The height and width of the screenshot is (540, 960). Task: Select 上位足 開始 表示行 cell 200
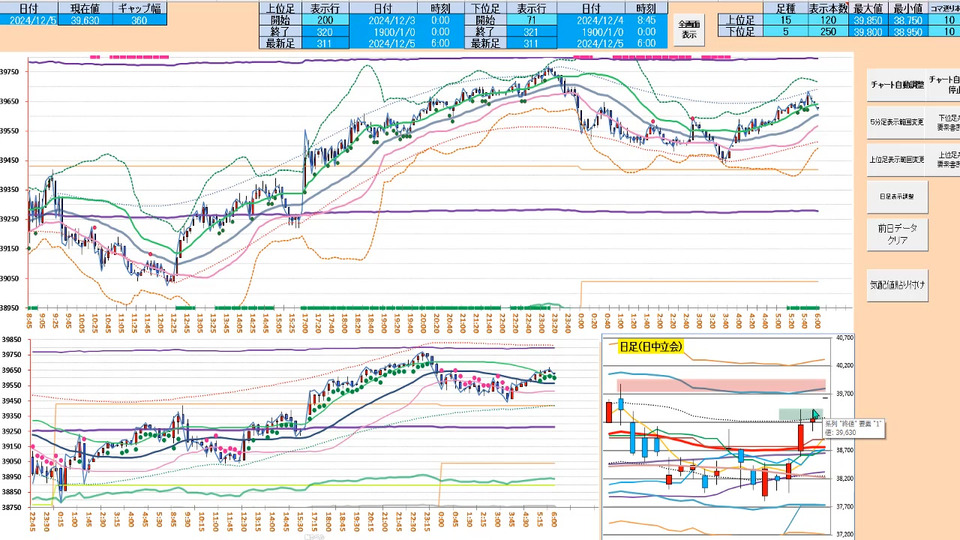click(x=325, y=20)
